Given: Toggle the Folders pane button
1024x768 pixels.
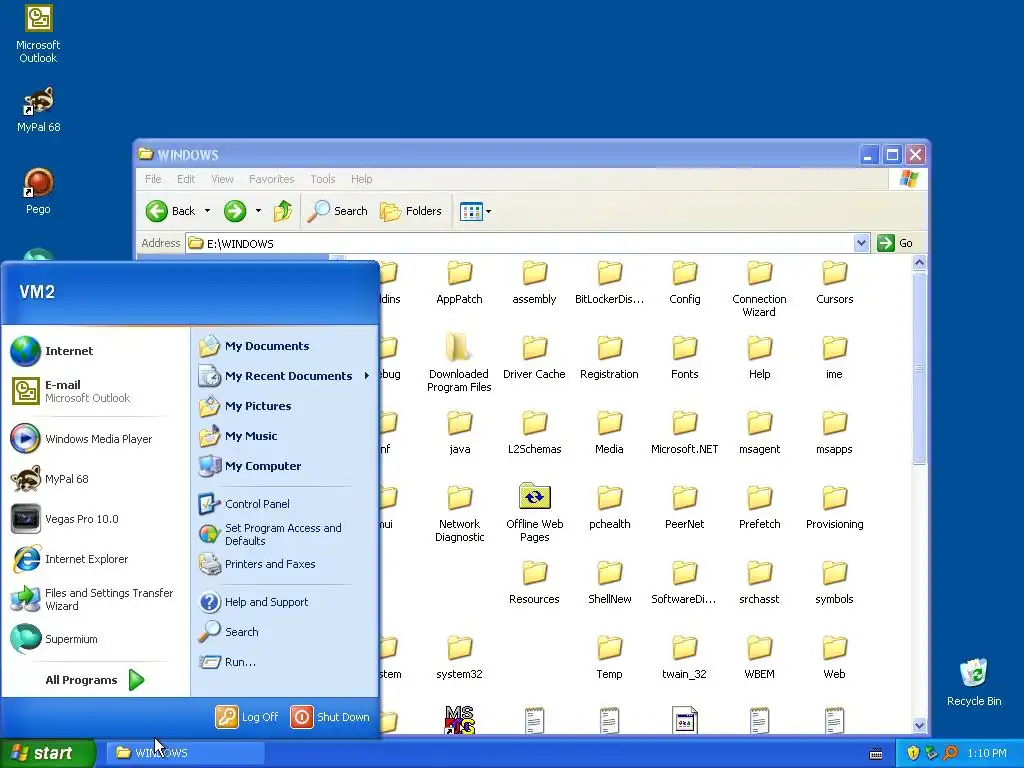Looking at the screenshot, I should pyautogui.click(x=411, y=211).
